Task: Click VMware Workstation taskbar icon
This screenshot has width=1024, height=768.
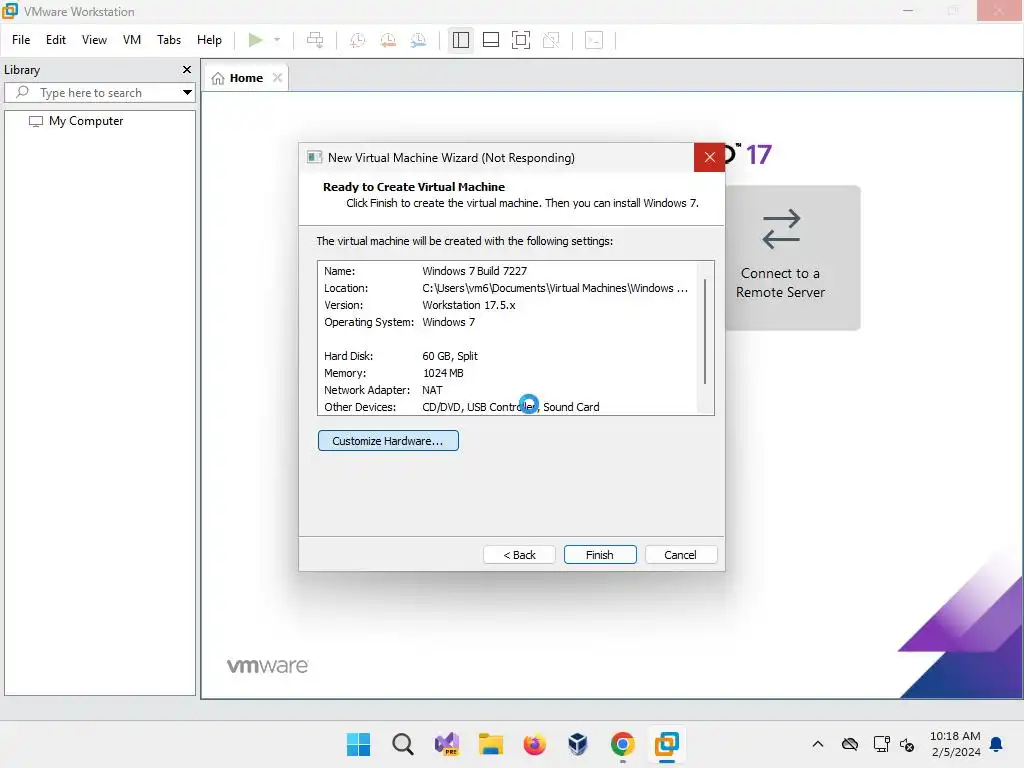Action: click(x=667, y=744)
